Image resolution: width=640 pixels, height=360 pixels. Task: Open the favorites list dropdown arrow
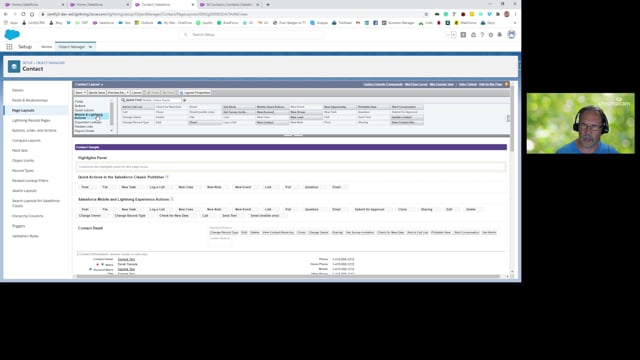point(453,35)
